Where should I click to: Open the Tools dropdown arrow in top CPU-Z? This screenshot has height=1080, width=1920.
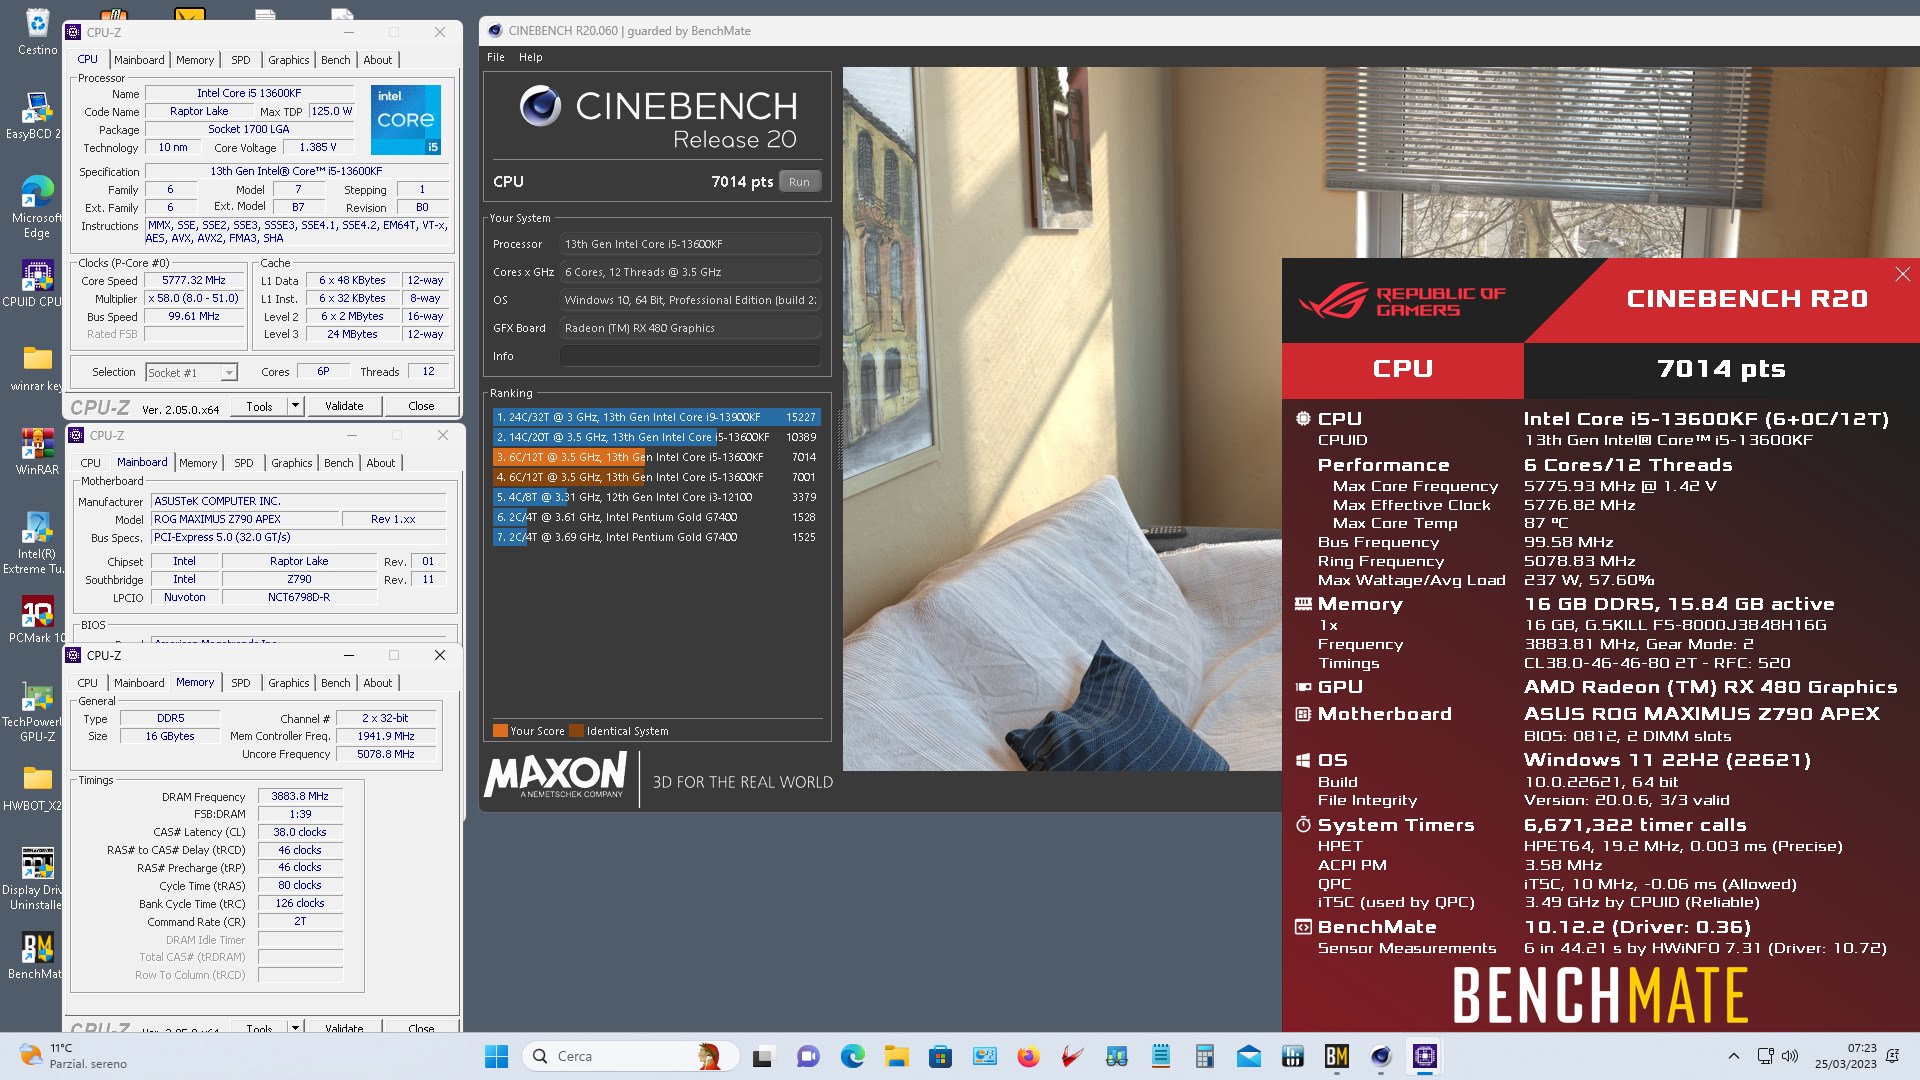pyautogui.click(x=295, y=406)
